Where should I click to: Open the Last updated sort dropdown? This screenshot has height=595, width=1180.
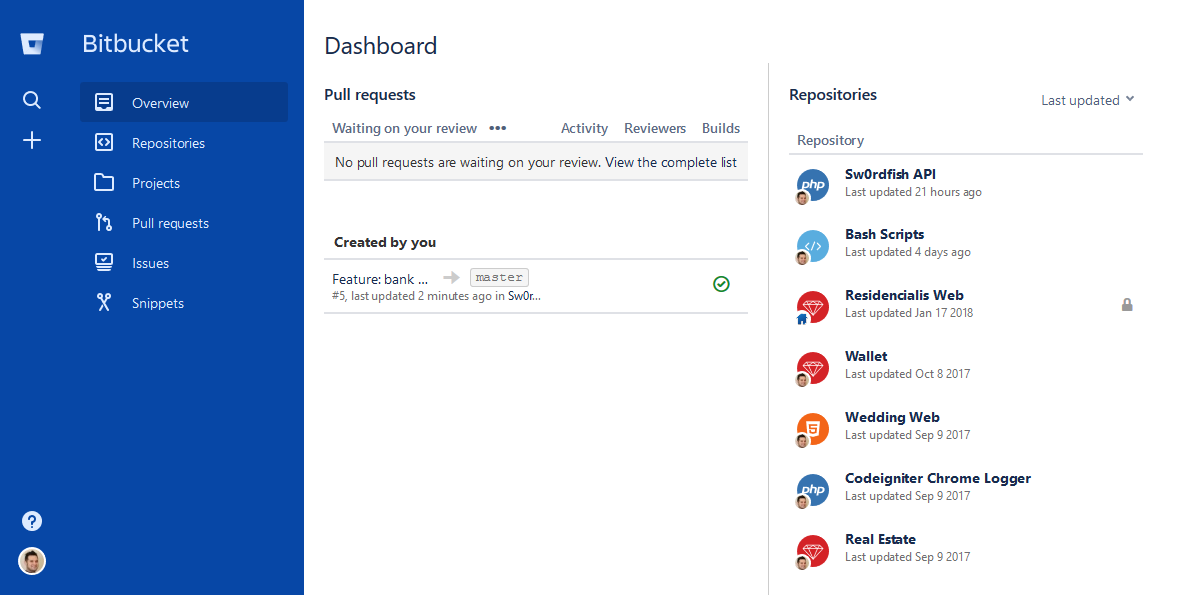(x=1087, y=100)
